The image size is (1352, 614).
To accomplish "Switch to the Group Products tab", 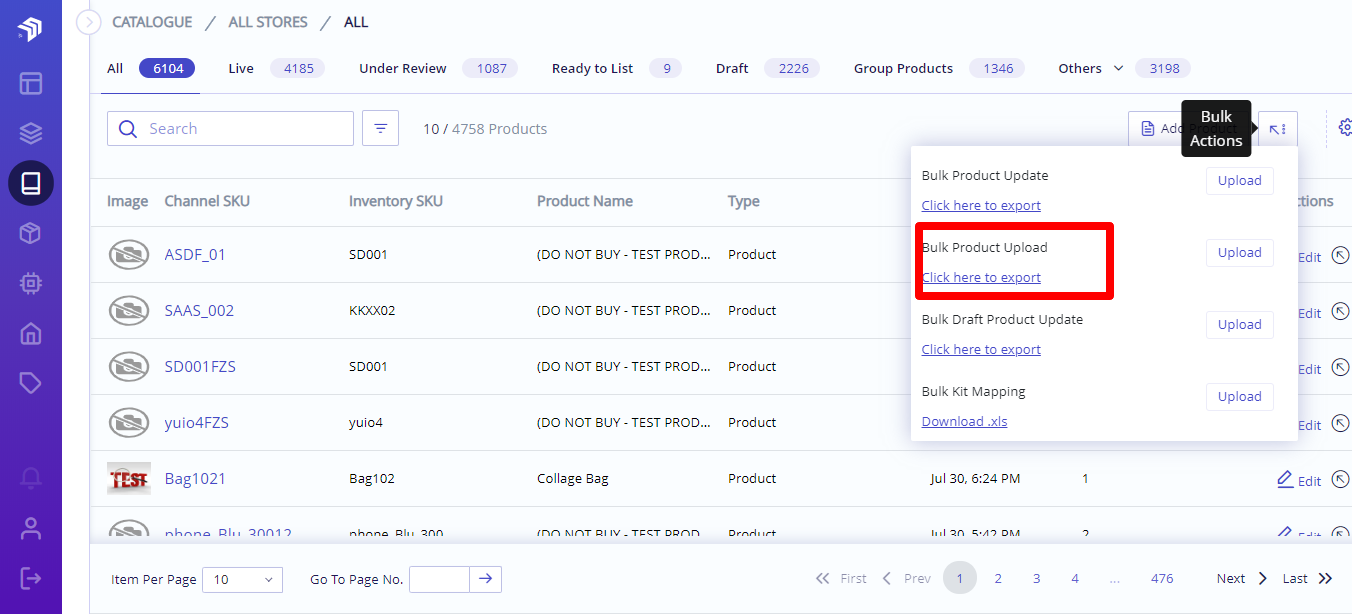I will pos(940,68).
